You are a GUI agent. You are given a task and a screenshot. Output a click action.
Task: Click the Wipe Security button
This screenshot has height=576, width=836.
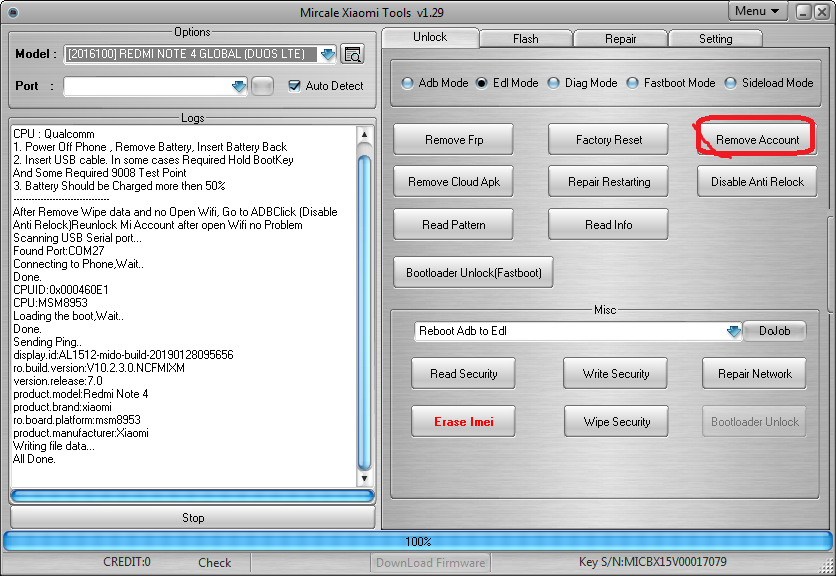tap(616, 422)
